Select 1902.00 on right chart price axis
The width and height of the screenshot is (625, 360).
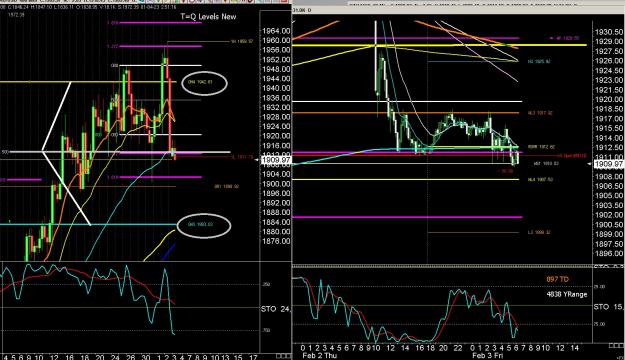[x=609, y=215]
